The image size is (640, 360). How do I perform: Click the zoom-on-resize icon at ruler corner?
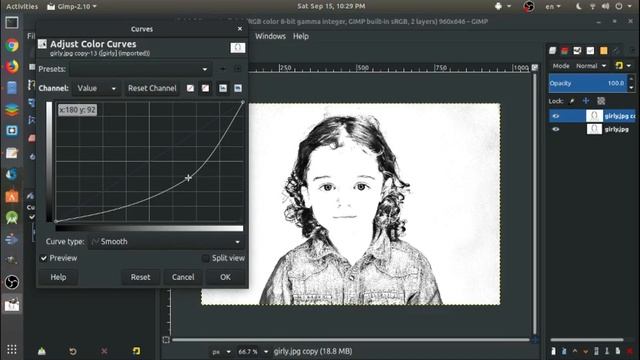click(x=535, y=68)
